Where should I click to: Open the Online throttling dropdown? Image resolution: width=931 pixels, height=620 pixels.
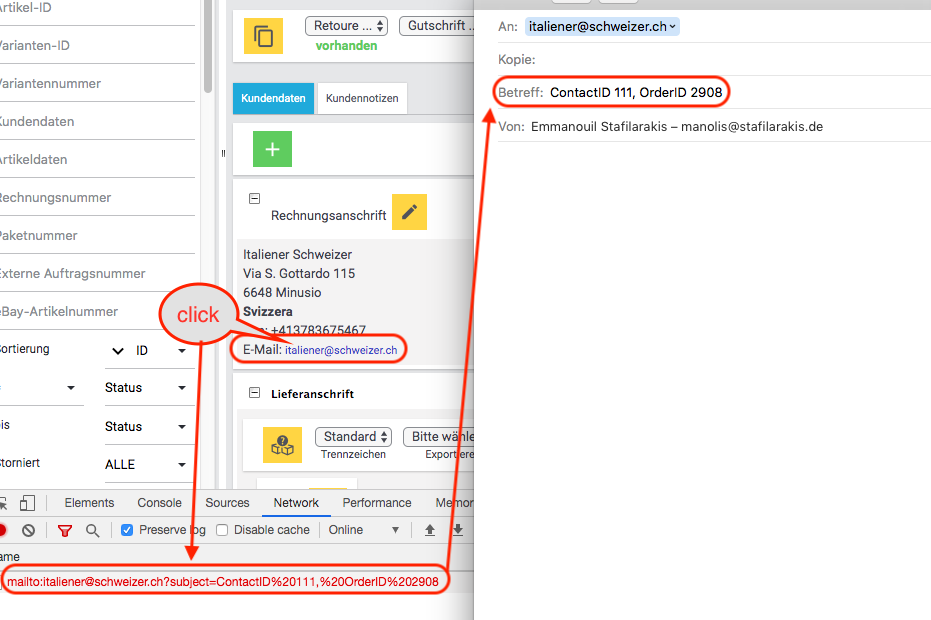pos(364,530)
